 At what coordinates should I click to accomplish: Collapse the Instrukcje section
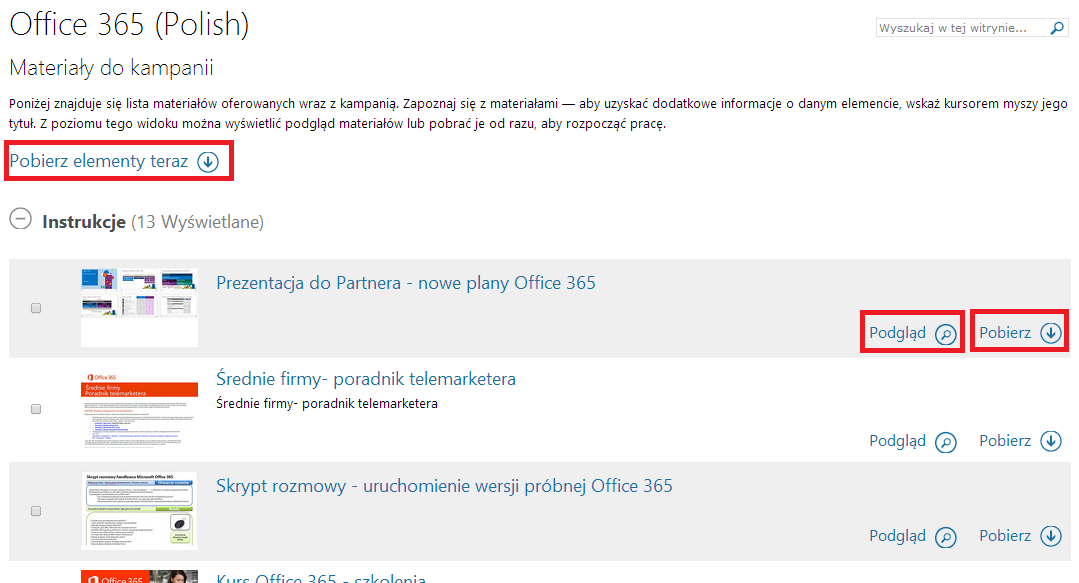click(x=21, y=220)
